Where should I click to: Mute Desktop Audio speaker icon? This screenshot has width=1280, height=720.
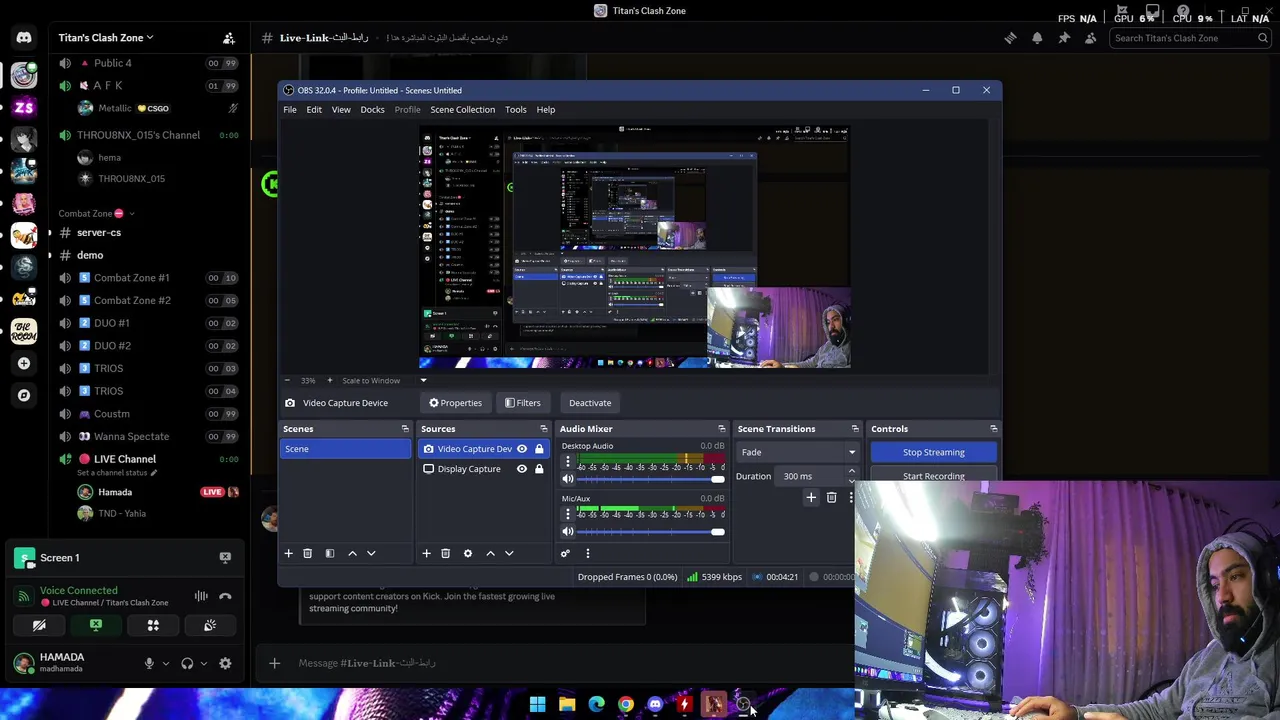coord(568,479)
